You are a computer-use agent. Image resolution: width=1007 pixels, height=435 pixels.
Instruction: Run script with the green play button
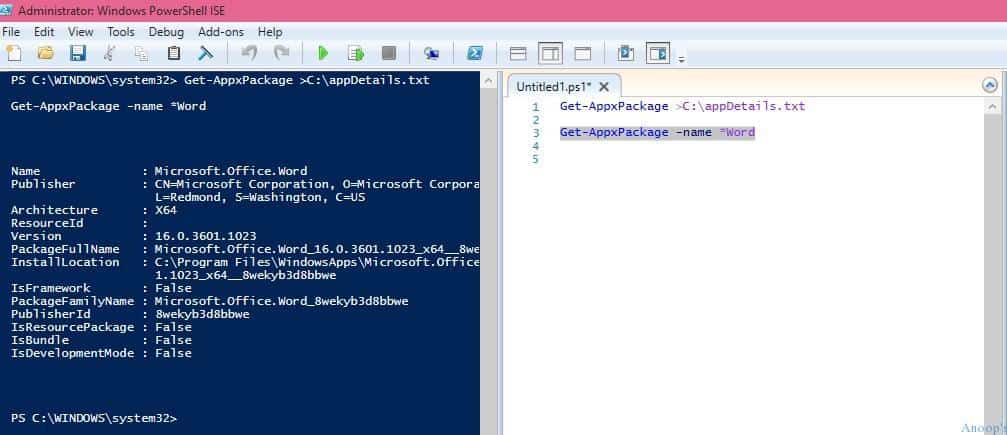coord(324,53)
